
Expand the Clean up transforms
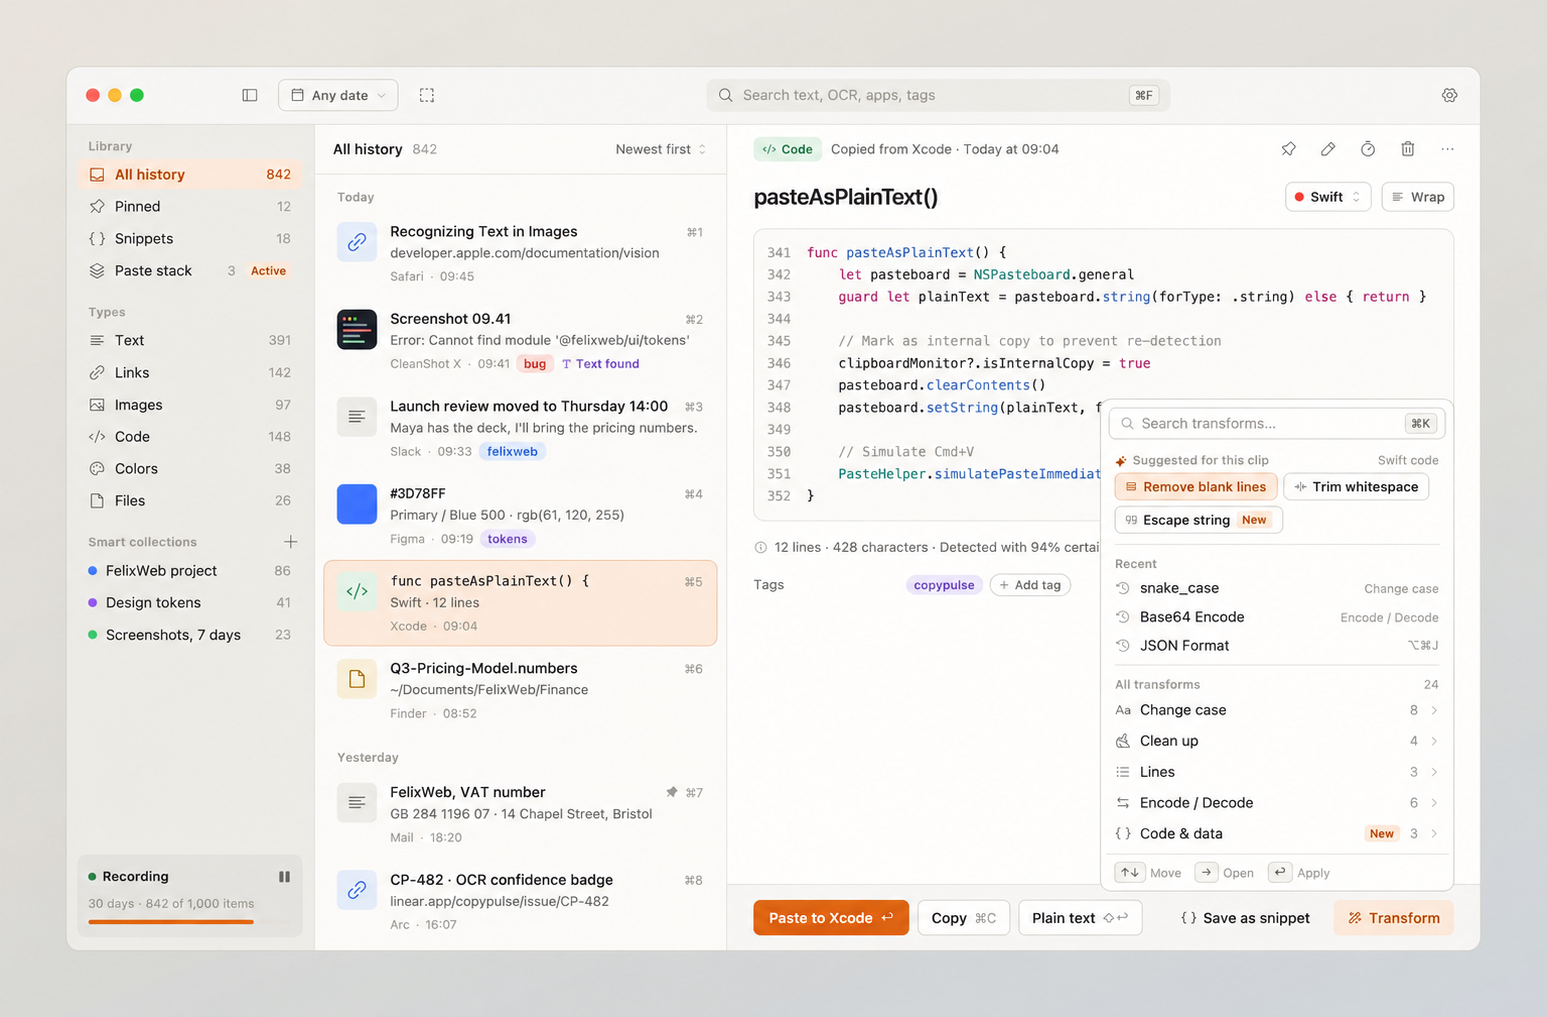(x=1277, y=741)
